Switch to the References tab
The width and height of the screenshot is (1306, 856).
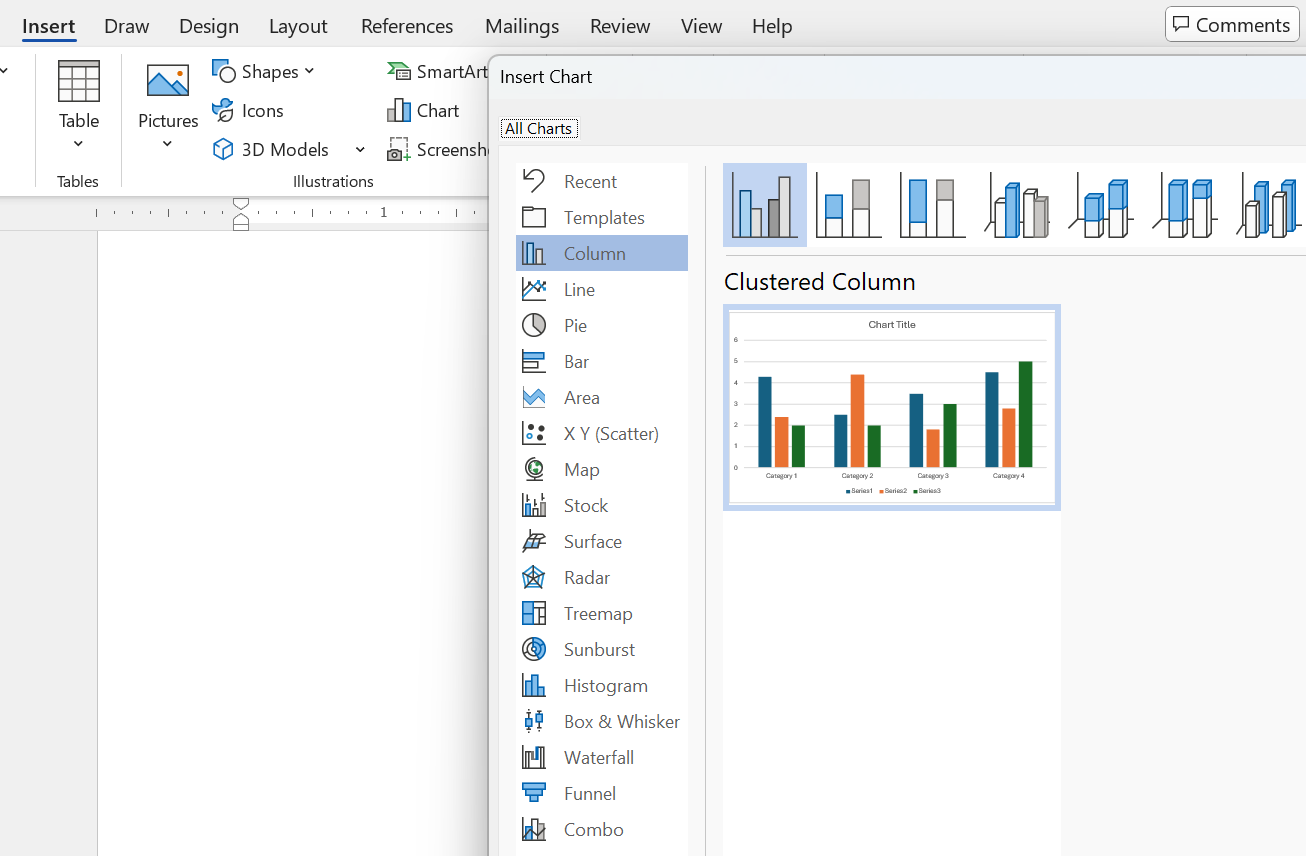pos(407,26)
